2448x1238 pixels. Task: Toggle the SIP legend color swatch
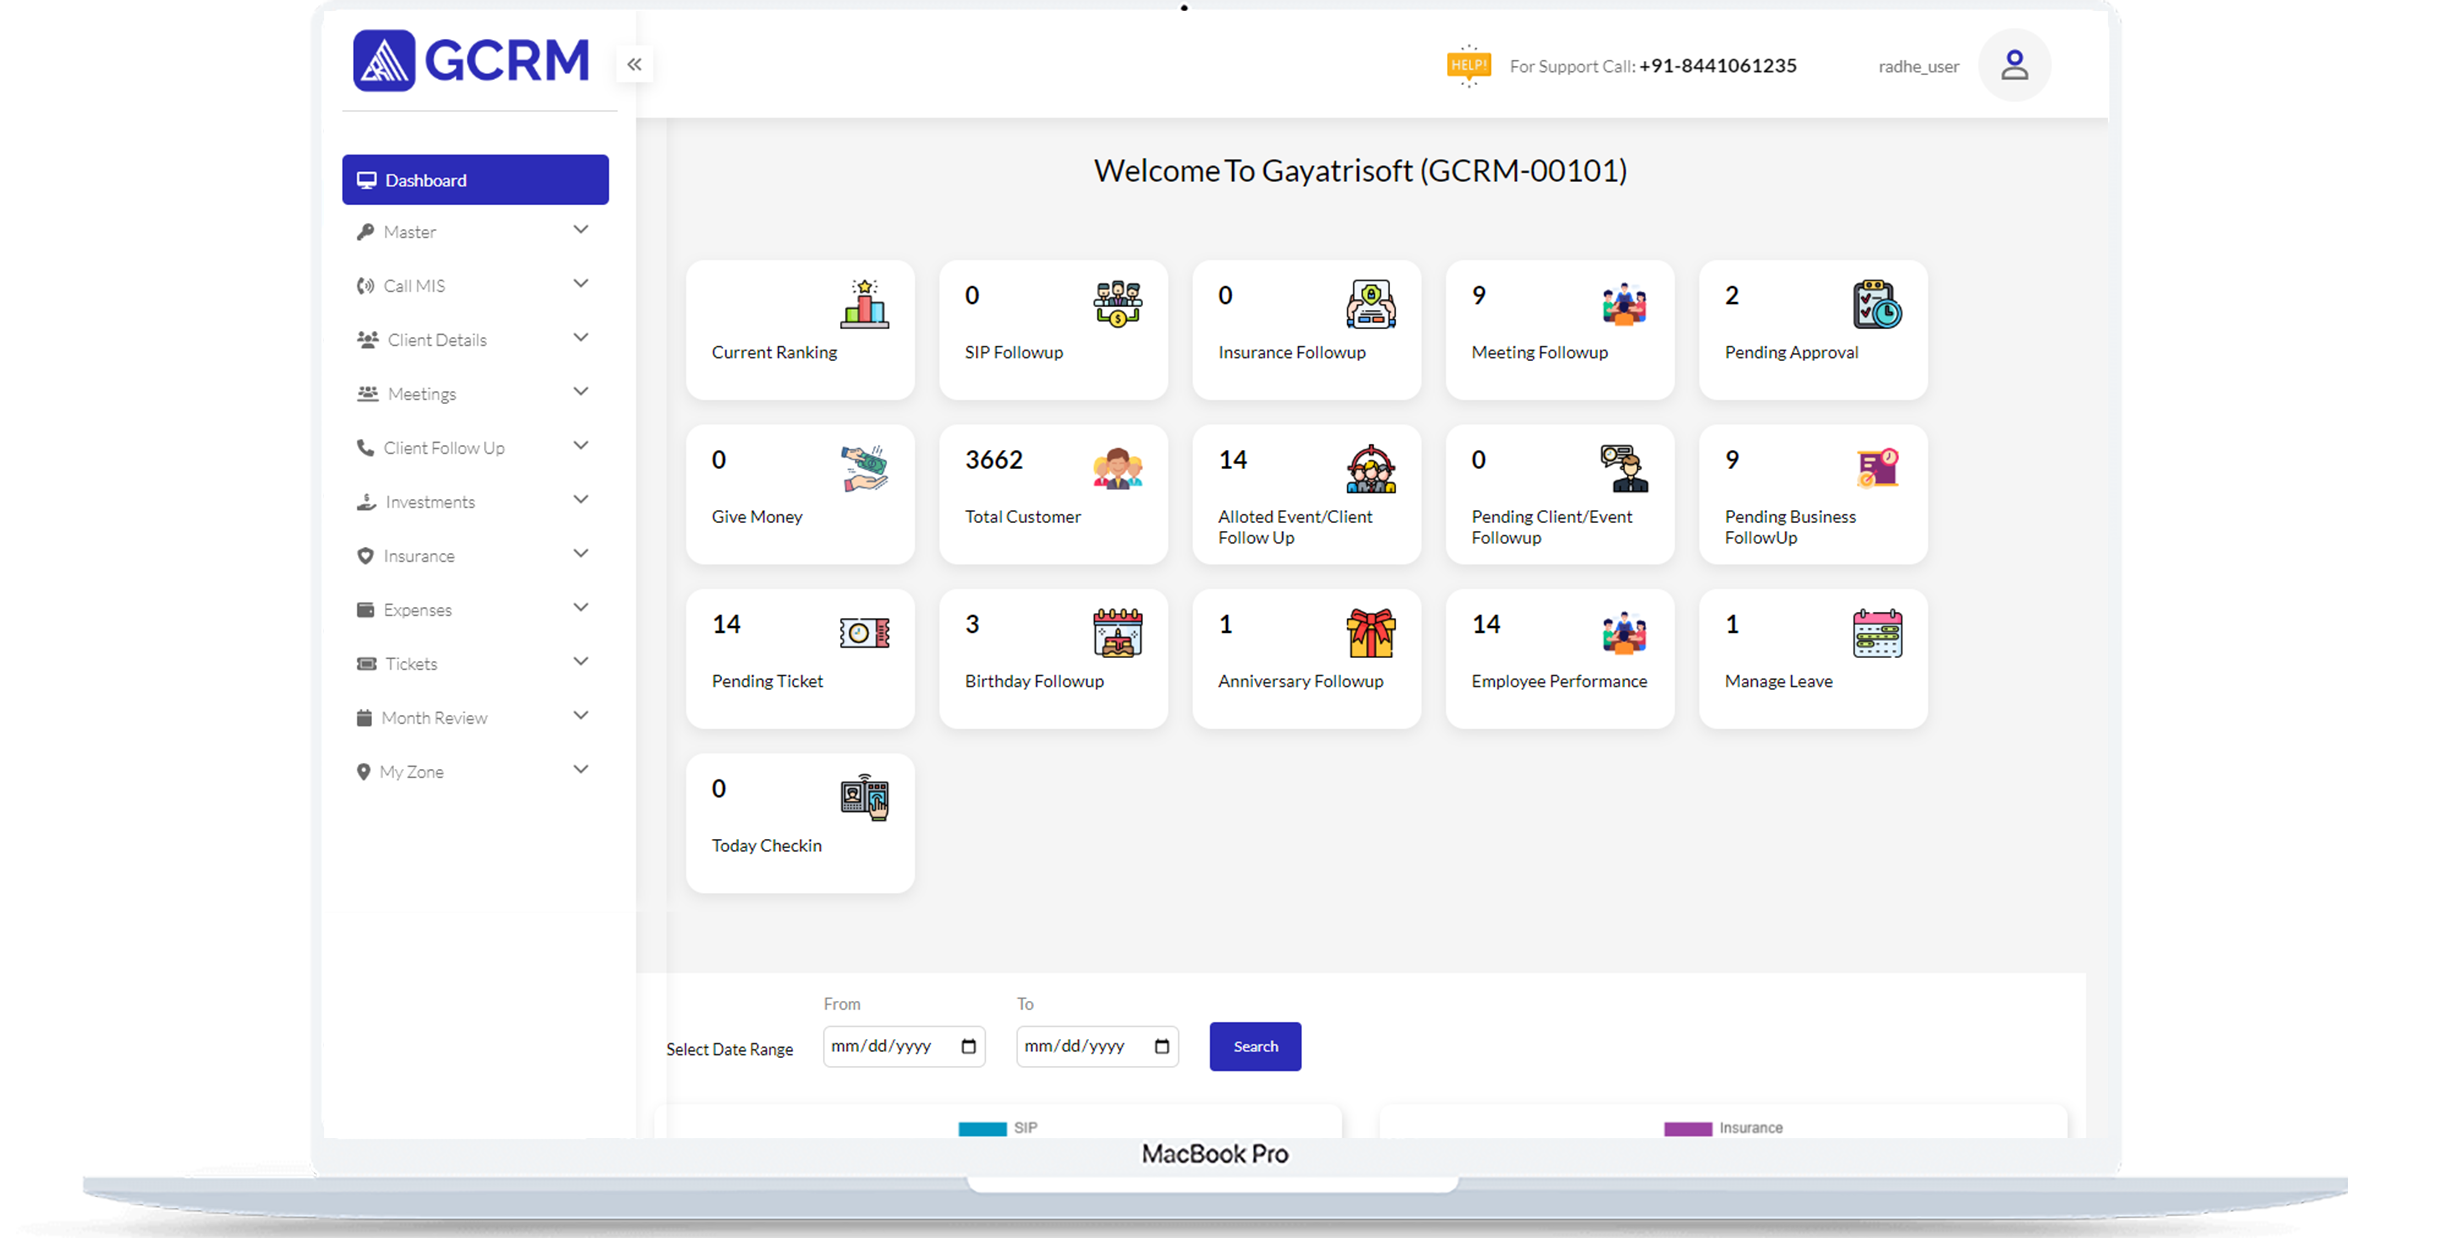[x=982, y=1128]
